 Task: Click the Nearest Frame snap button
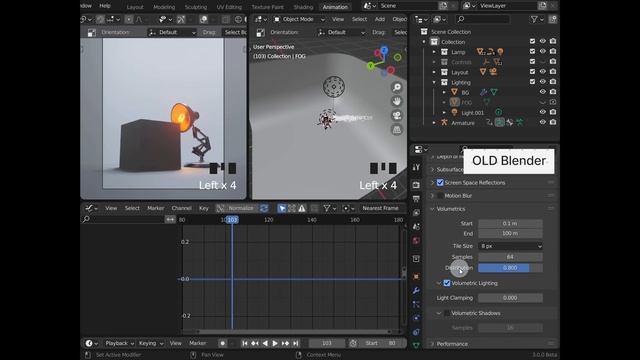(380, 208)
